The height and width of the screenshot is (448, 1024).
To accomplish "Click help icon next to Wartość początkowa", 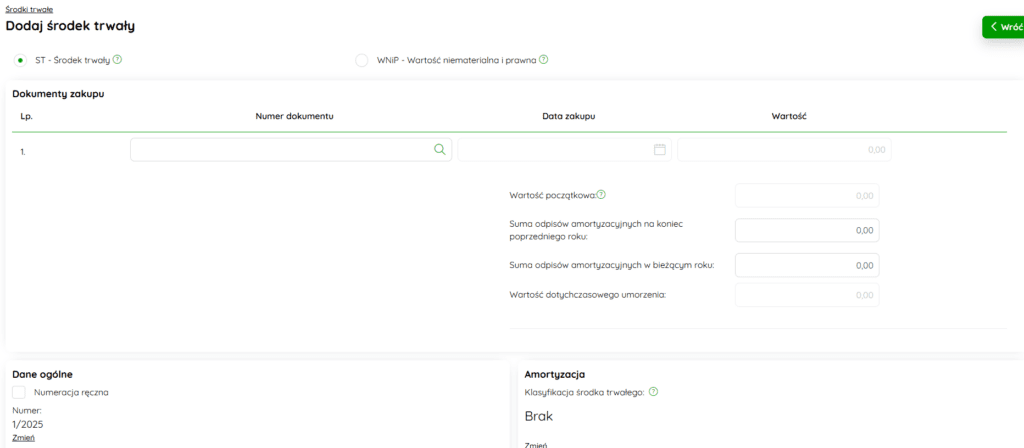I will click(602, 195).
